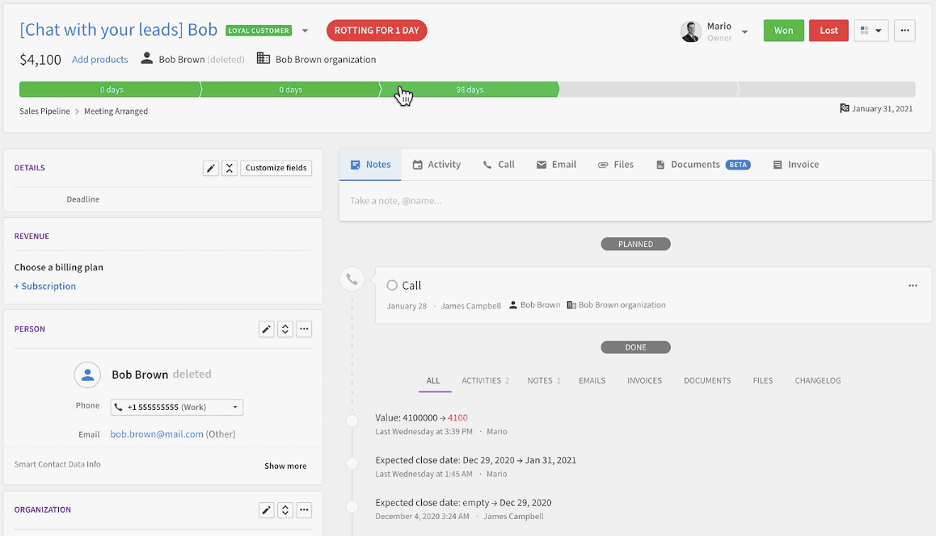Click the person icon beside Bob Brown header
Image resolution: width=936 pixels, height=536 pixels.
tap(146, 58)
